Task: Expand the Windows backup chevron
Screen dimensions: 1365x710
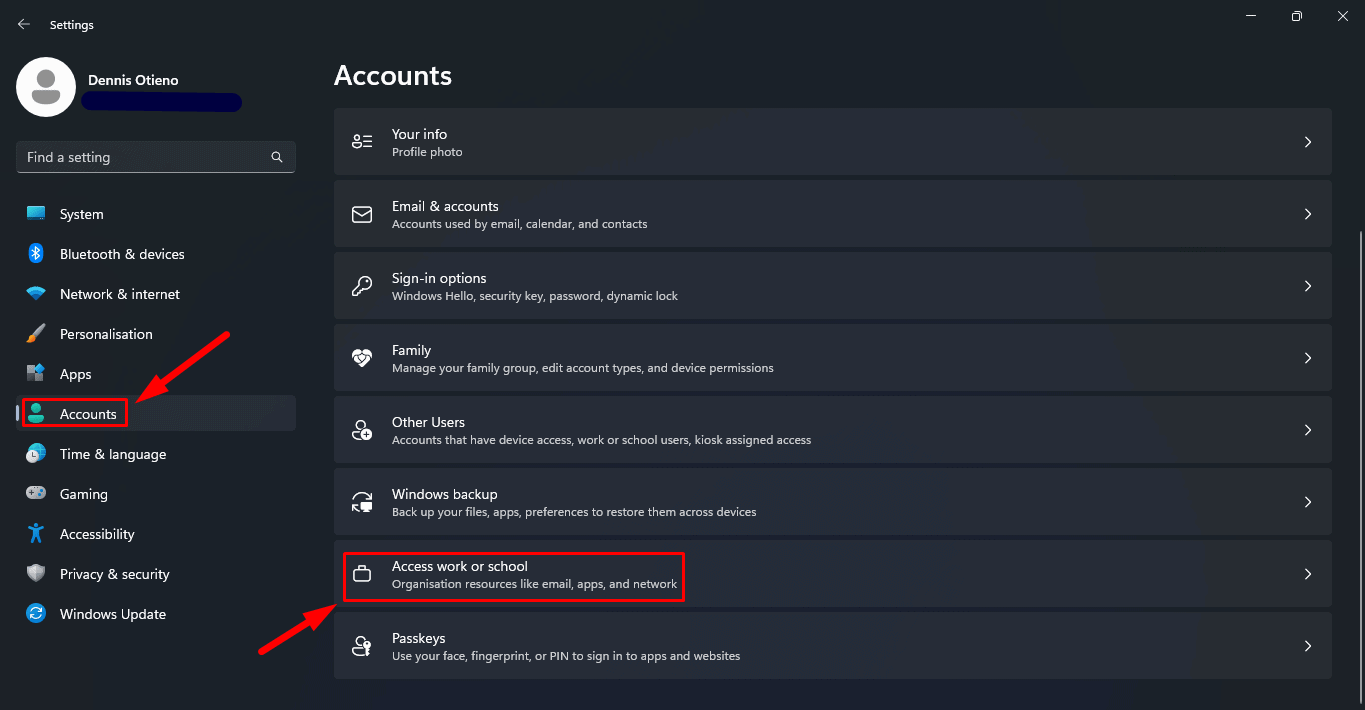Action: click(x=1307, y=502)
